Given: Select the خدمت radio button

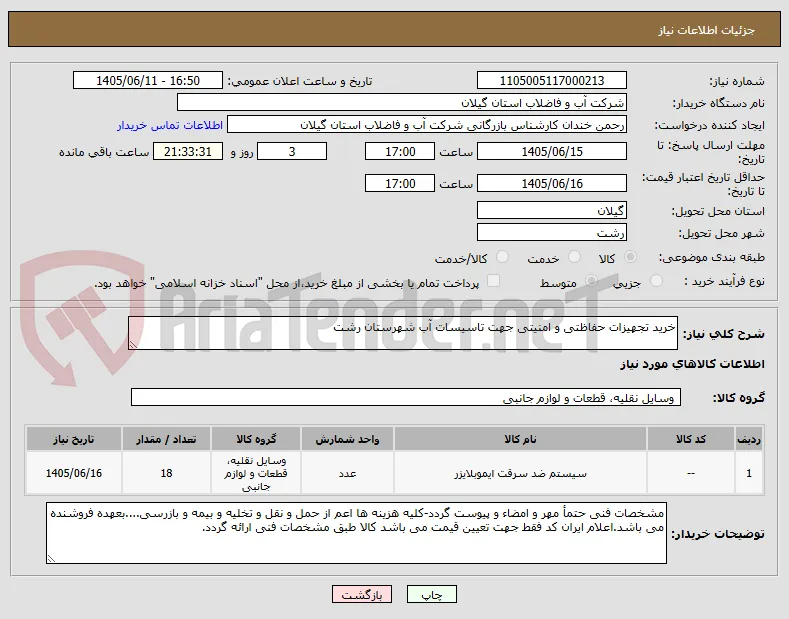Looking at the screenshot, I should (574, 257).
